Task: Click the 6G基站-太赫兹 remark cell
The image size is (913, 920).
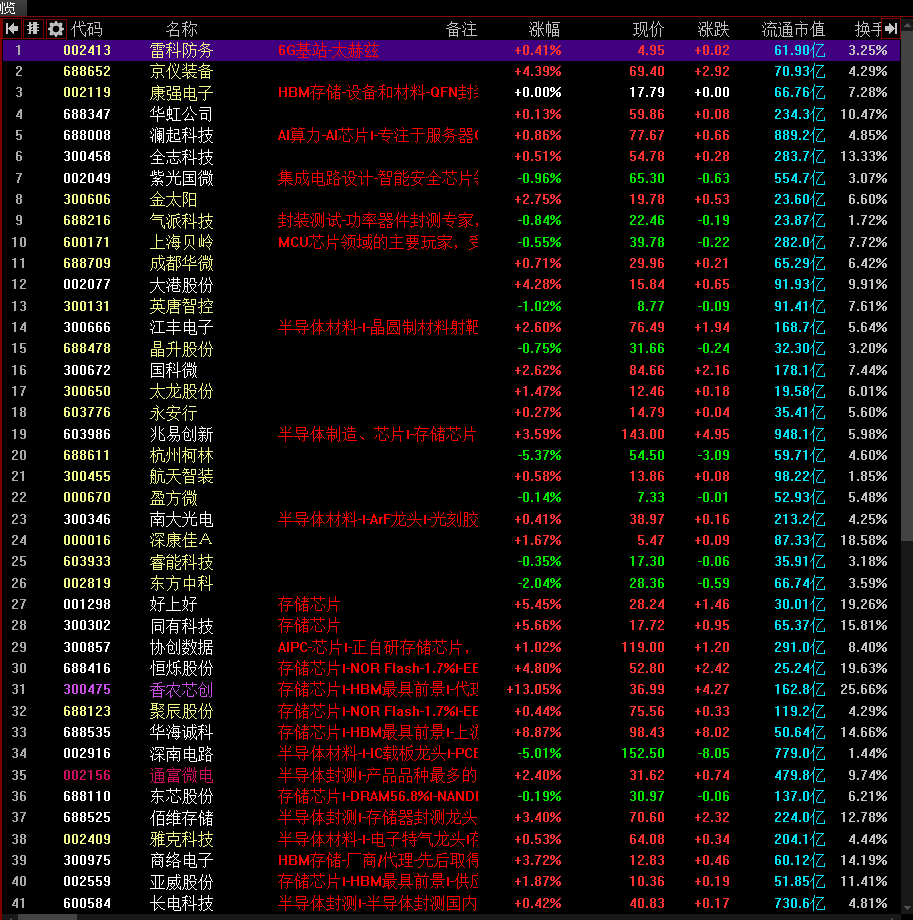Action: coord(328,50)
